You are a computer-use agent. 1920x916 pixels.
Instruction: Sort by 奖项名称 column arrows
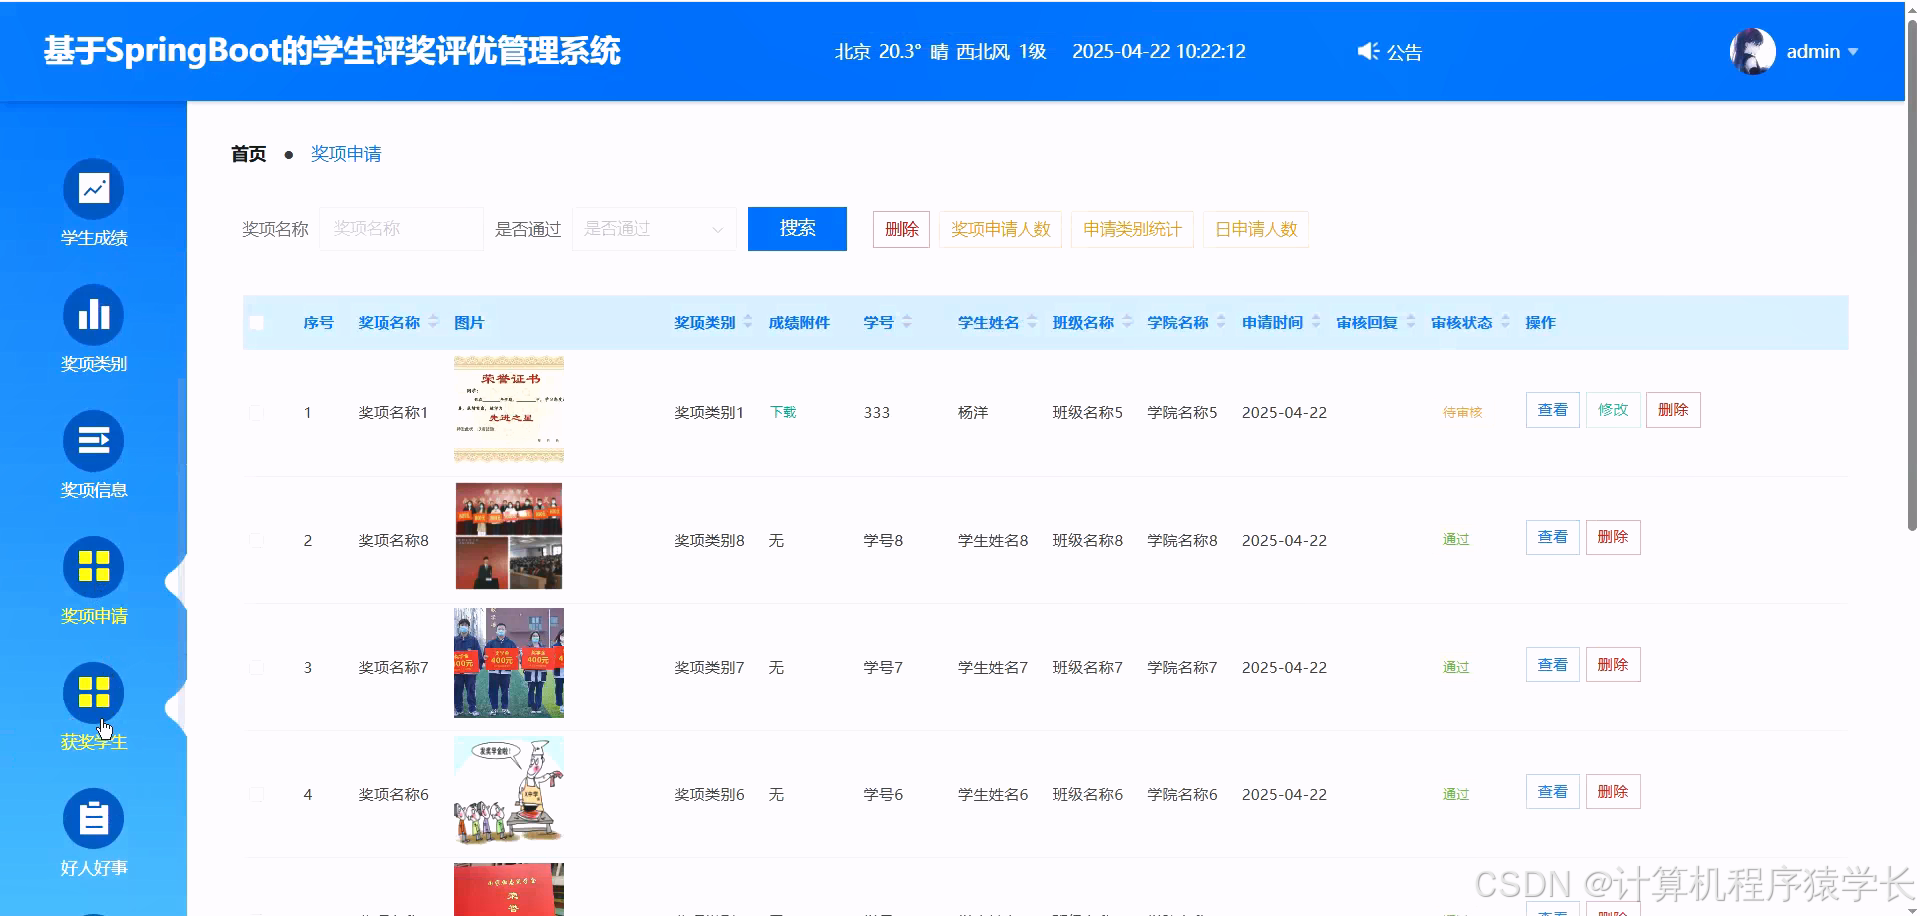[x=433, y=322]
